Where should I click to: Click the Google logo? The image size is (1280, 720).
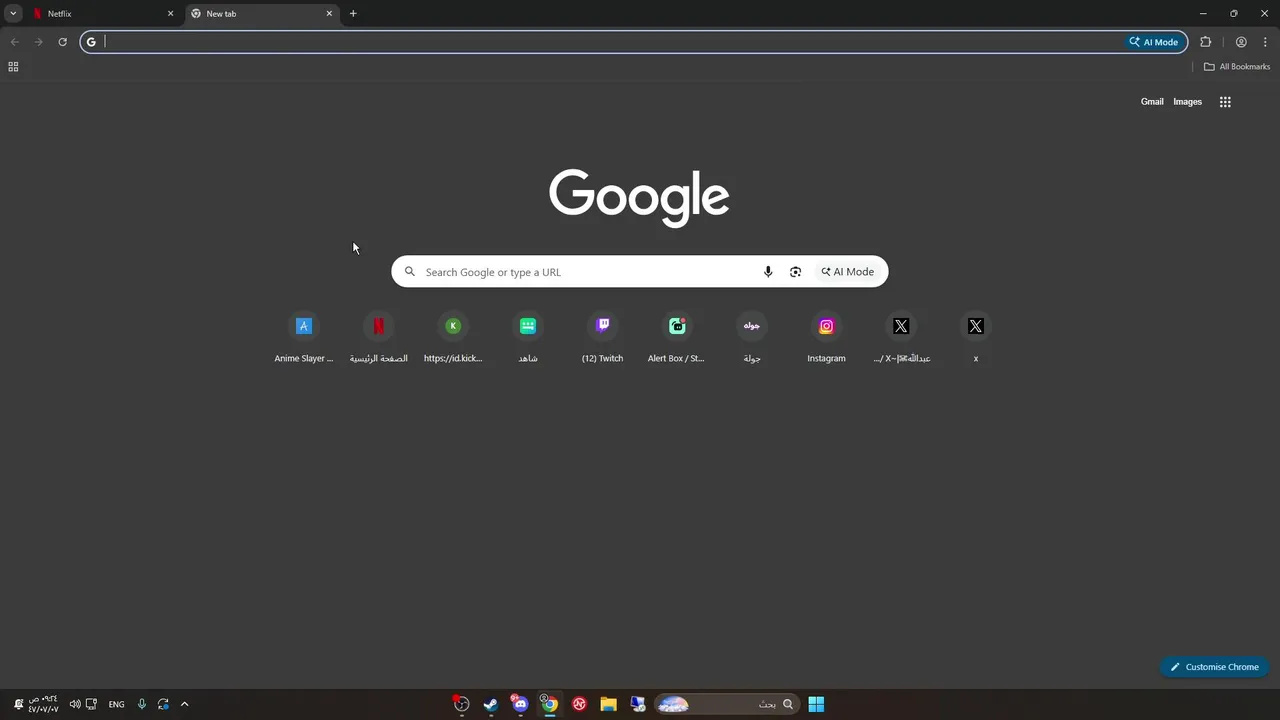click(639, 198)
